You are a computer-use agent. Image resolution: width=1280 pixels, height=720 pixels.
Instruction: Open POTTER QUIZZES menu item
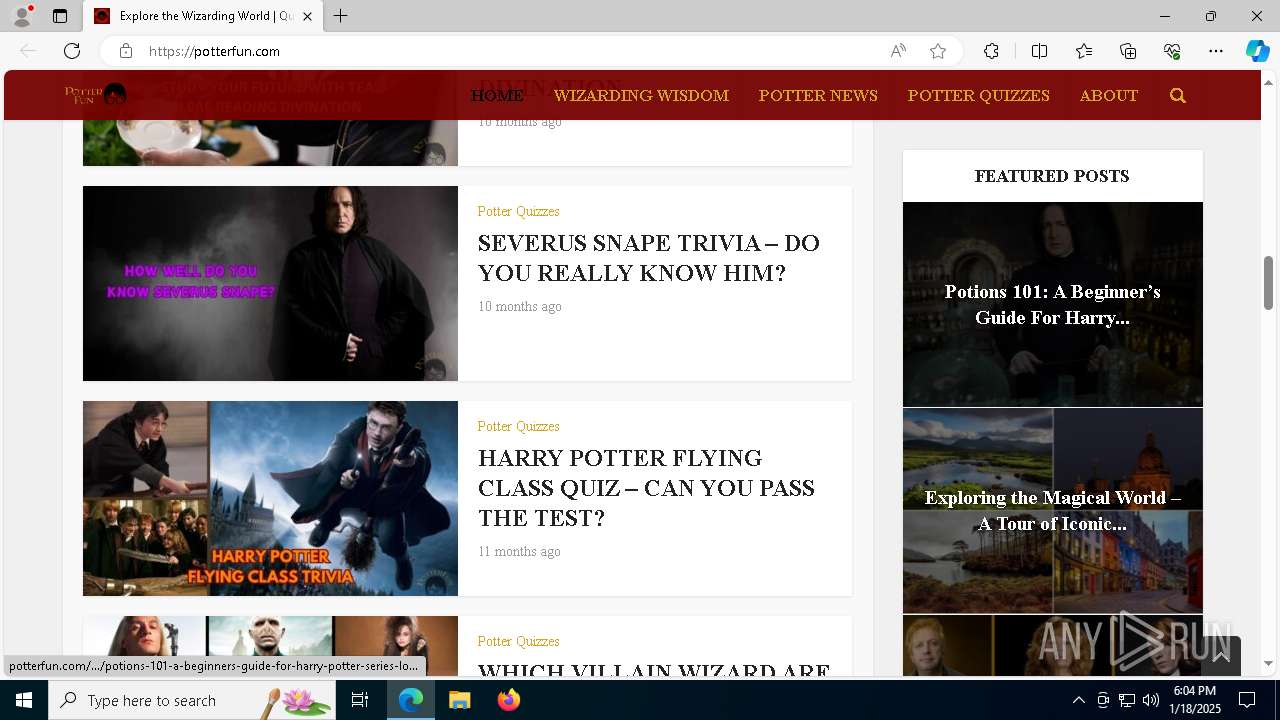click(979, 96)
